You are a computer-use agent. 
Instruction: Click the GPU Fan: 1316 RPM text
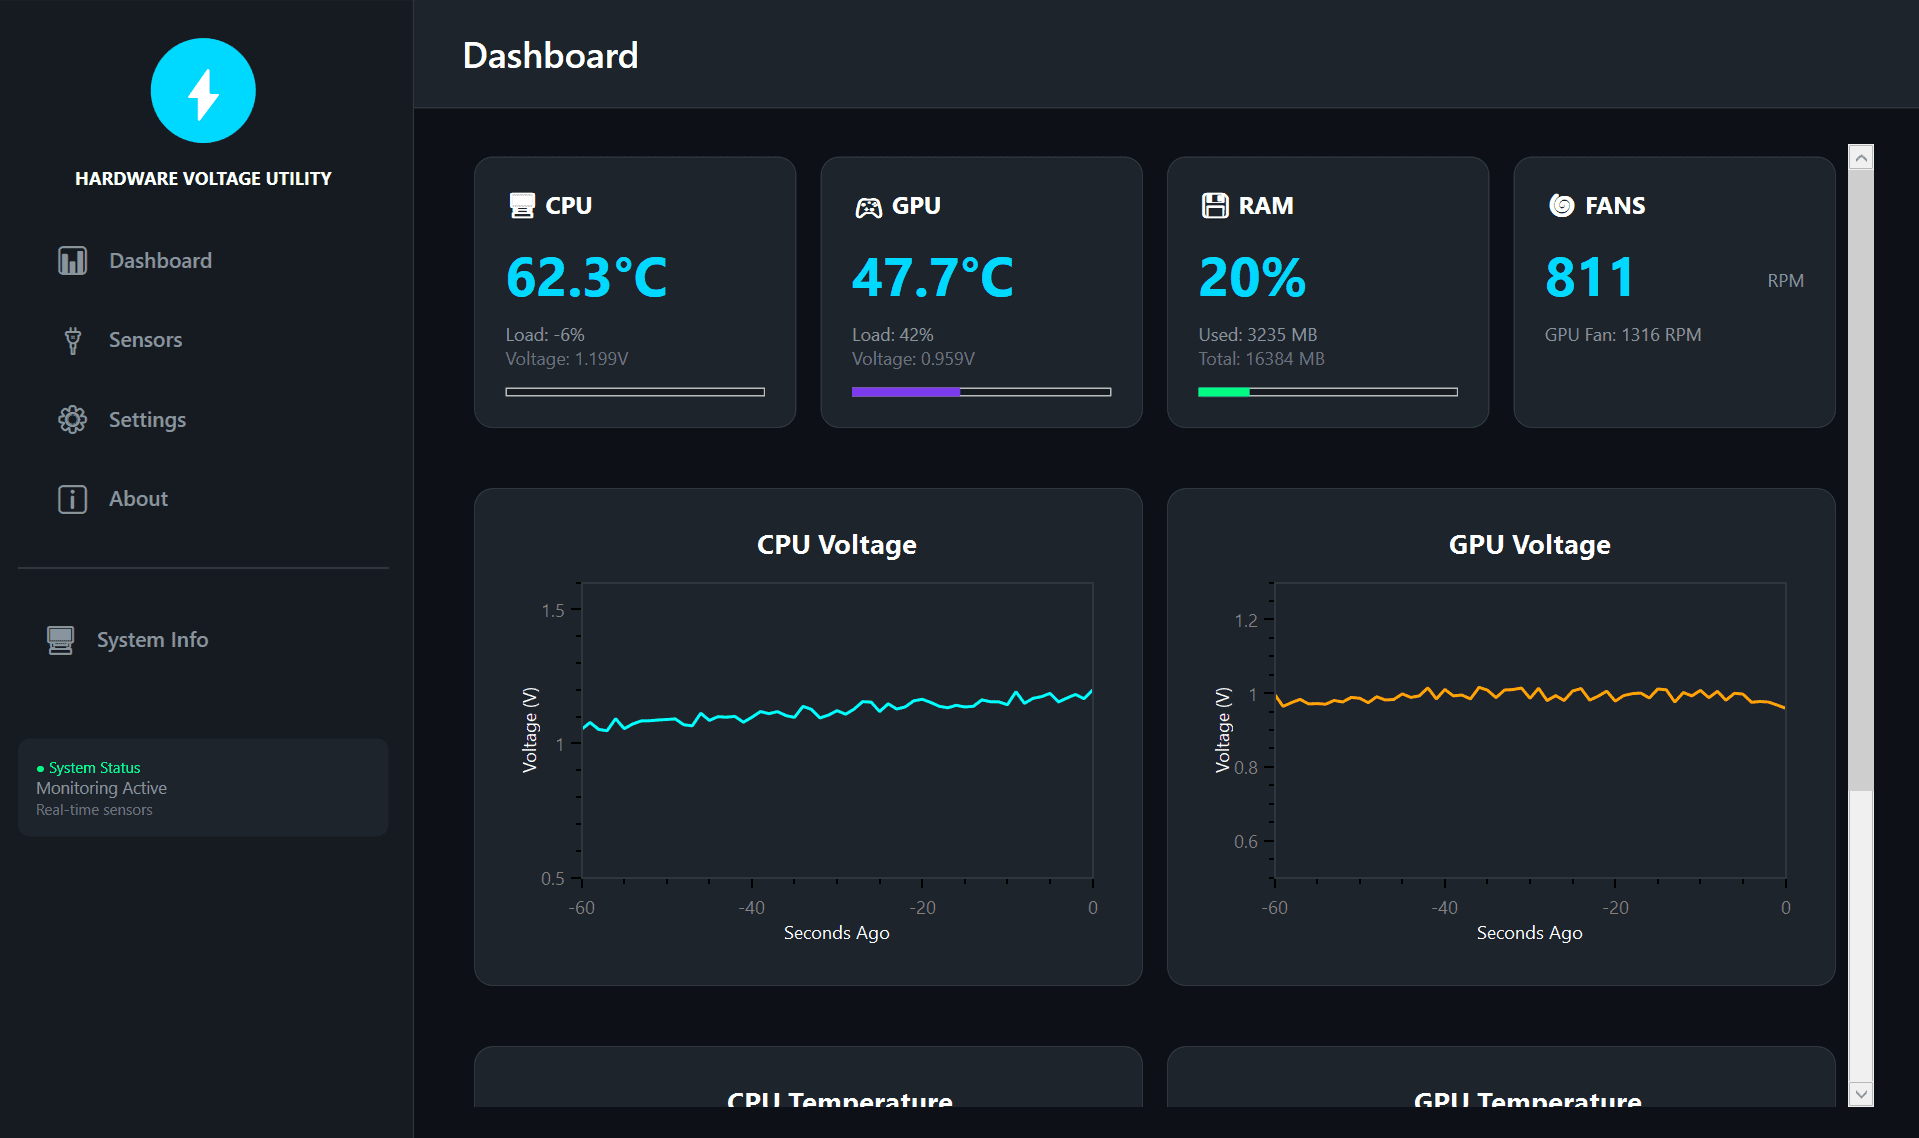point(1623,335)
